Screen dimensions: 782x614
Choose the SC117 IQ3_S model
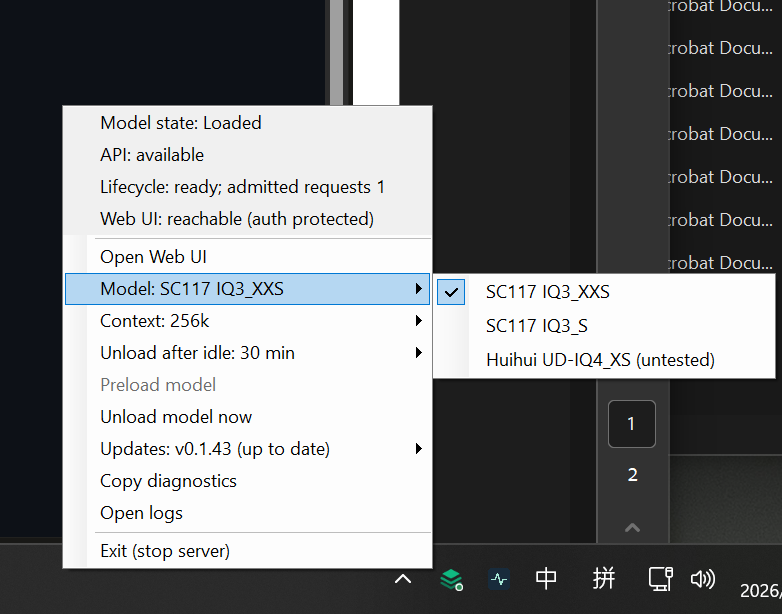tap(604, 326)
